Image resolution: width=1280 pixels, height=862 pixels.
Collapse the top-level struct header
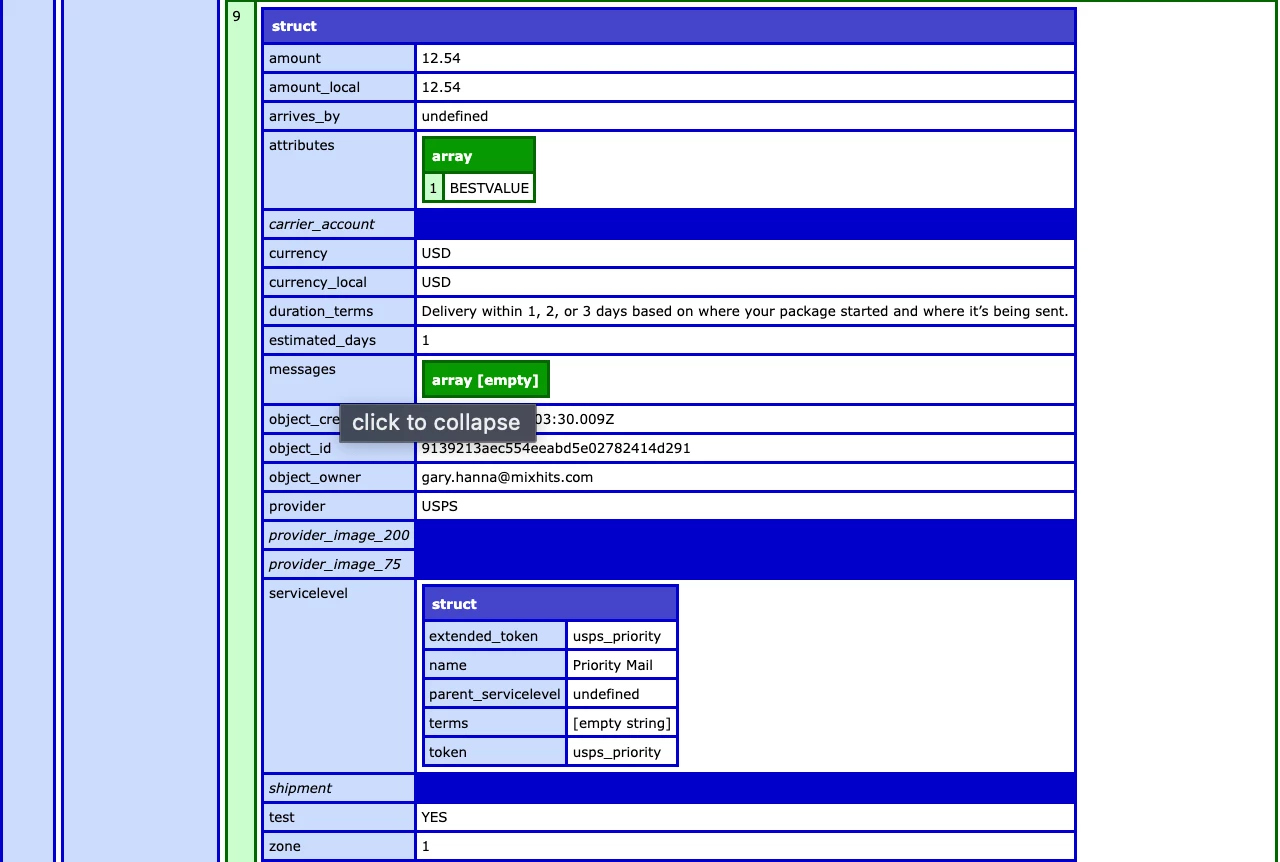coord(668,26)
